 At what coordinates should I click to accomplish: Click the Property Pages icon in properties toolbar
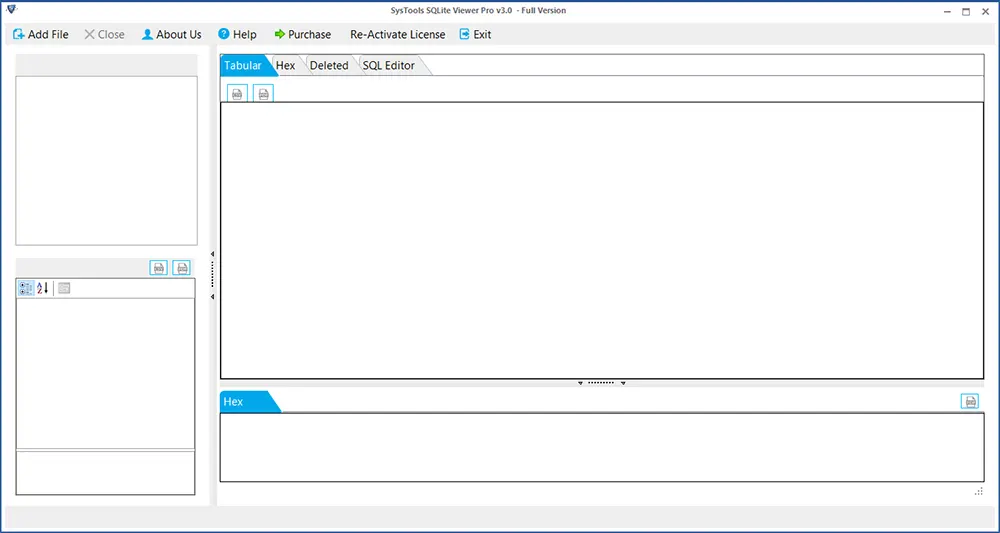tap(64, 288)
